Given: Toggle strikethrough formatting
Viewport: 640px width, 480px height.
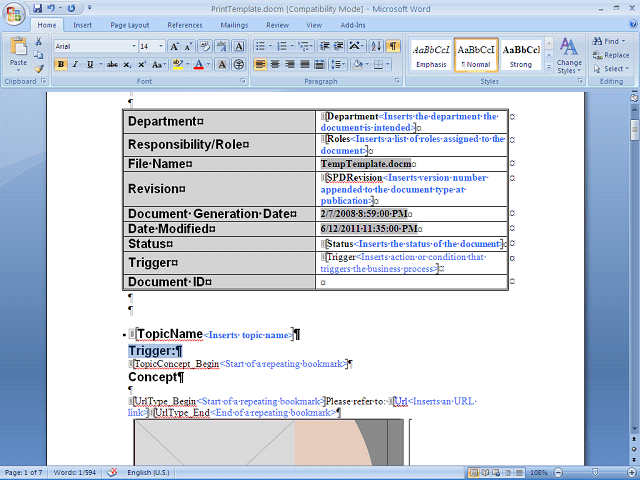Looking at the screenshot, I should point(112,64).
